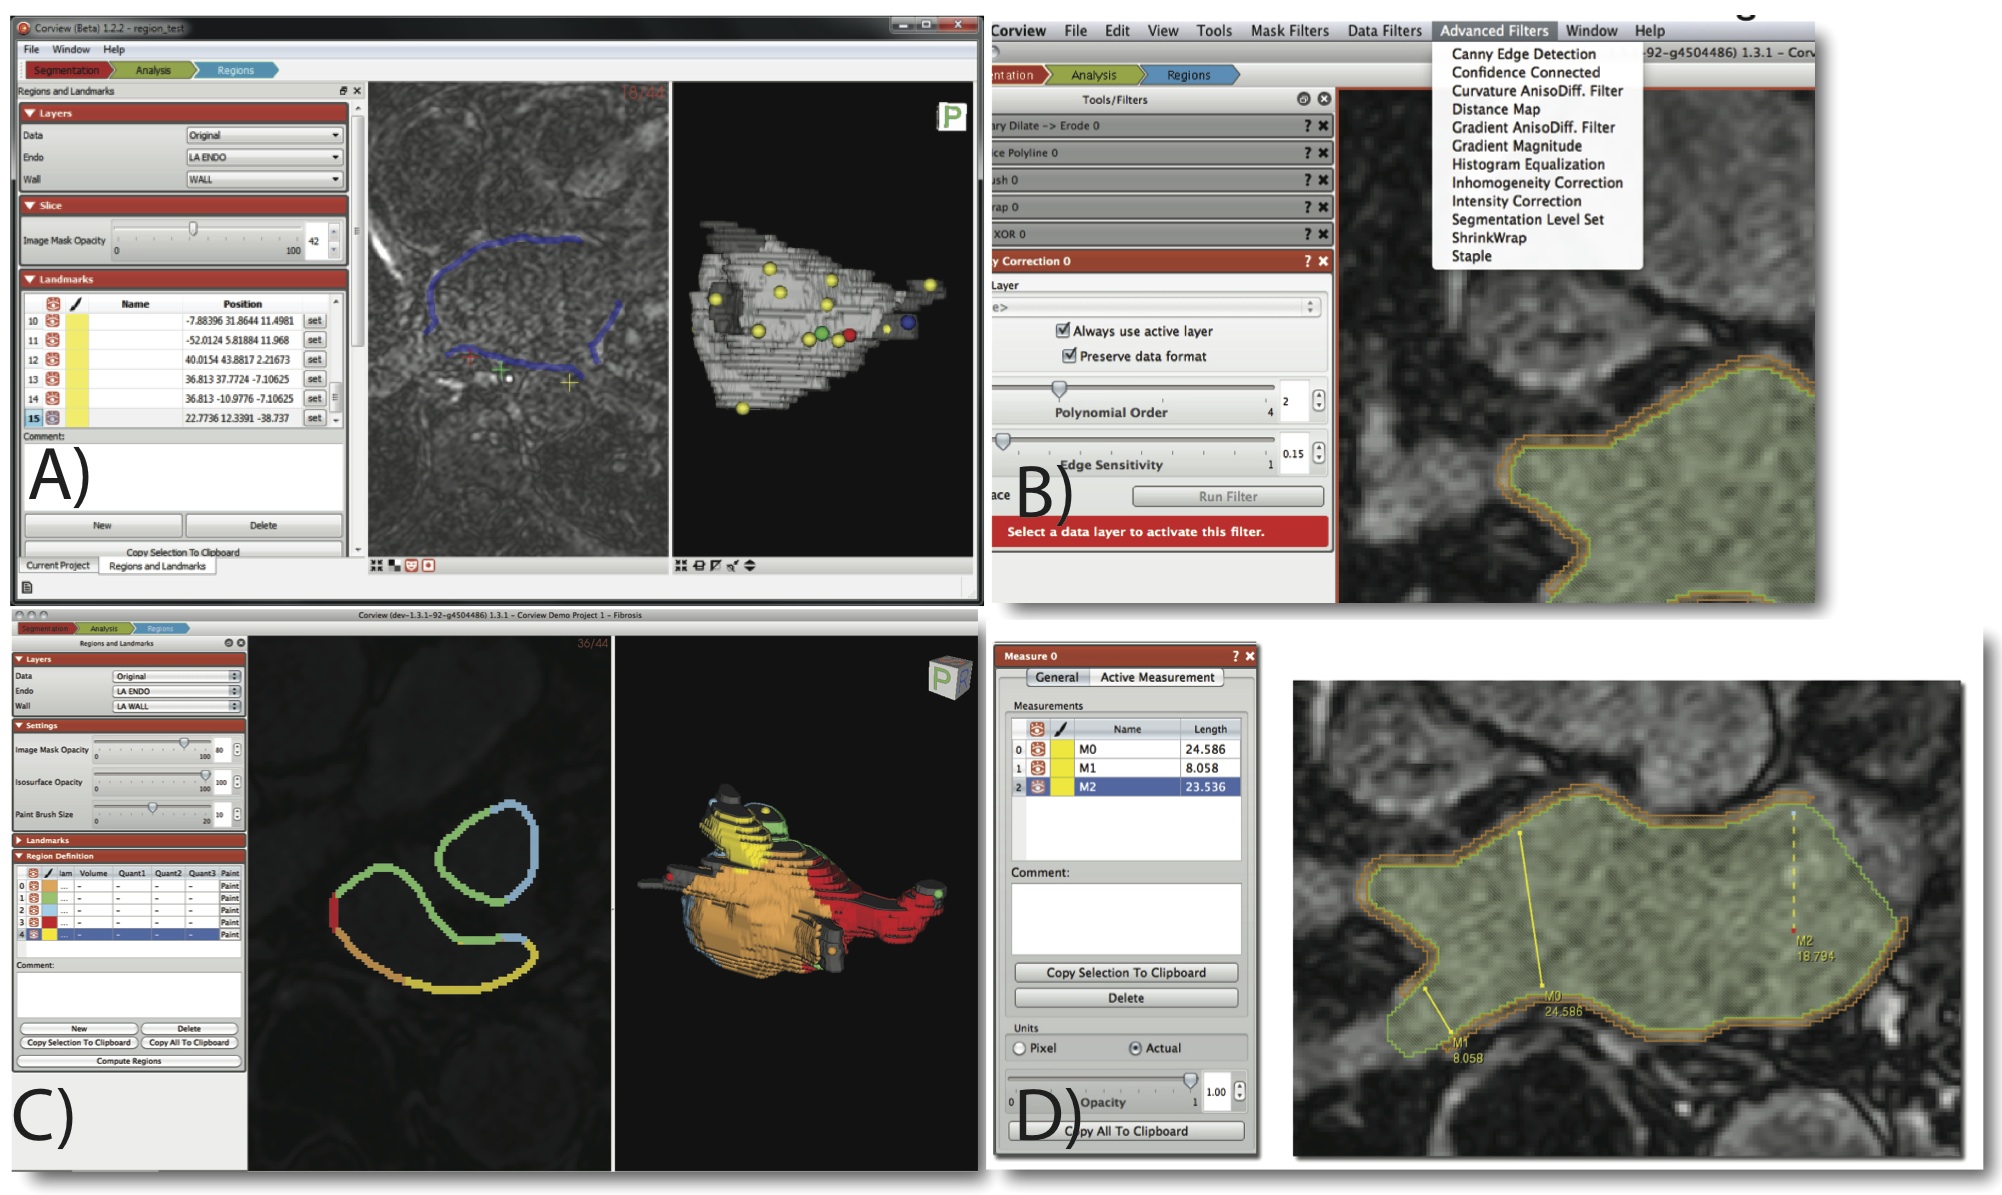The image size is (2002, 1195).
Task: Collapse the Slice section in panel A
Action: pos(30,205)
